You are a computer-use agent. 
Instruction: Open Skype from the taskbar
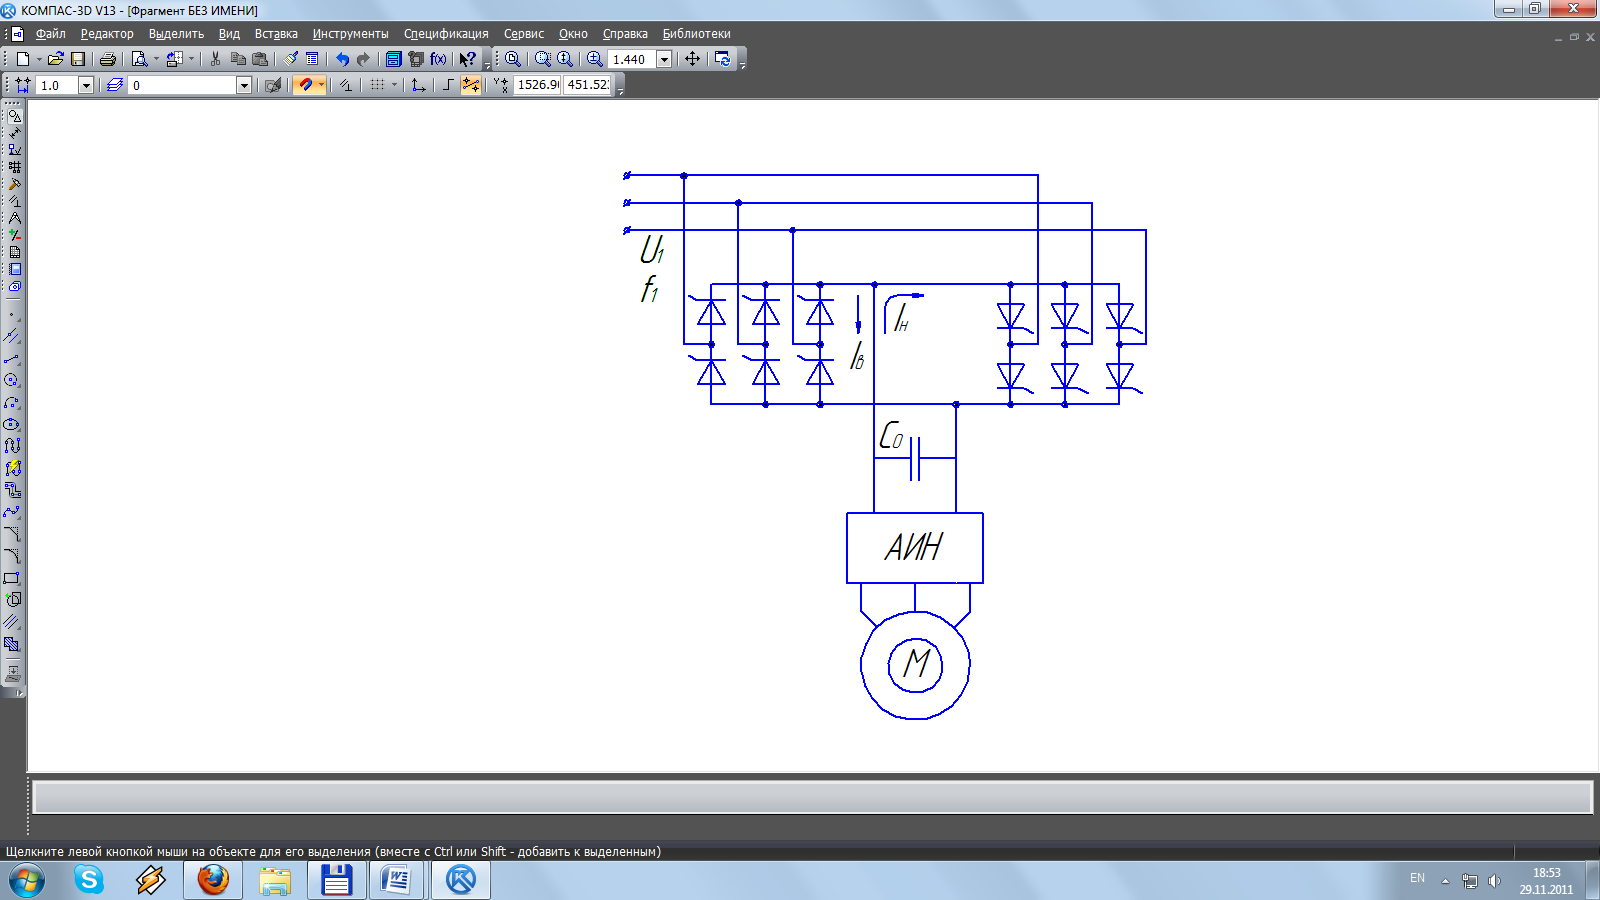pos(89,880)
